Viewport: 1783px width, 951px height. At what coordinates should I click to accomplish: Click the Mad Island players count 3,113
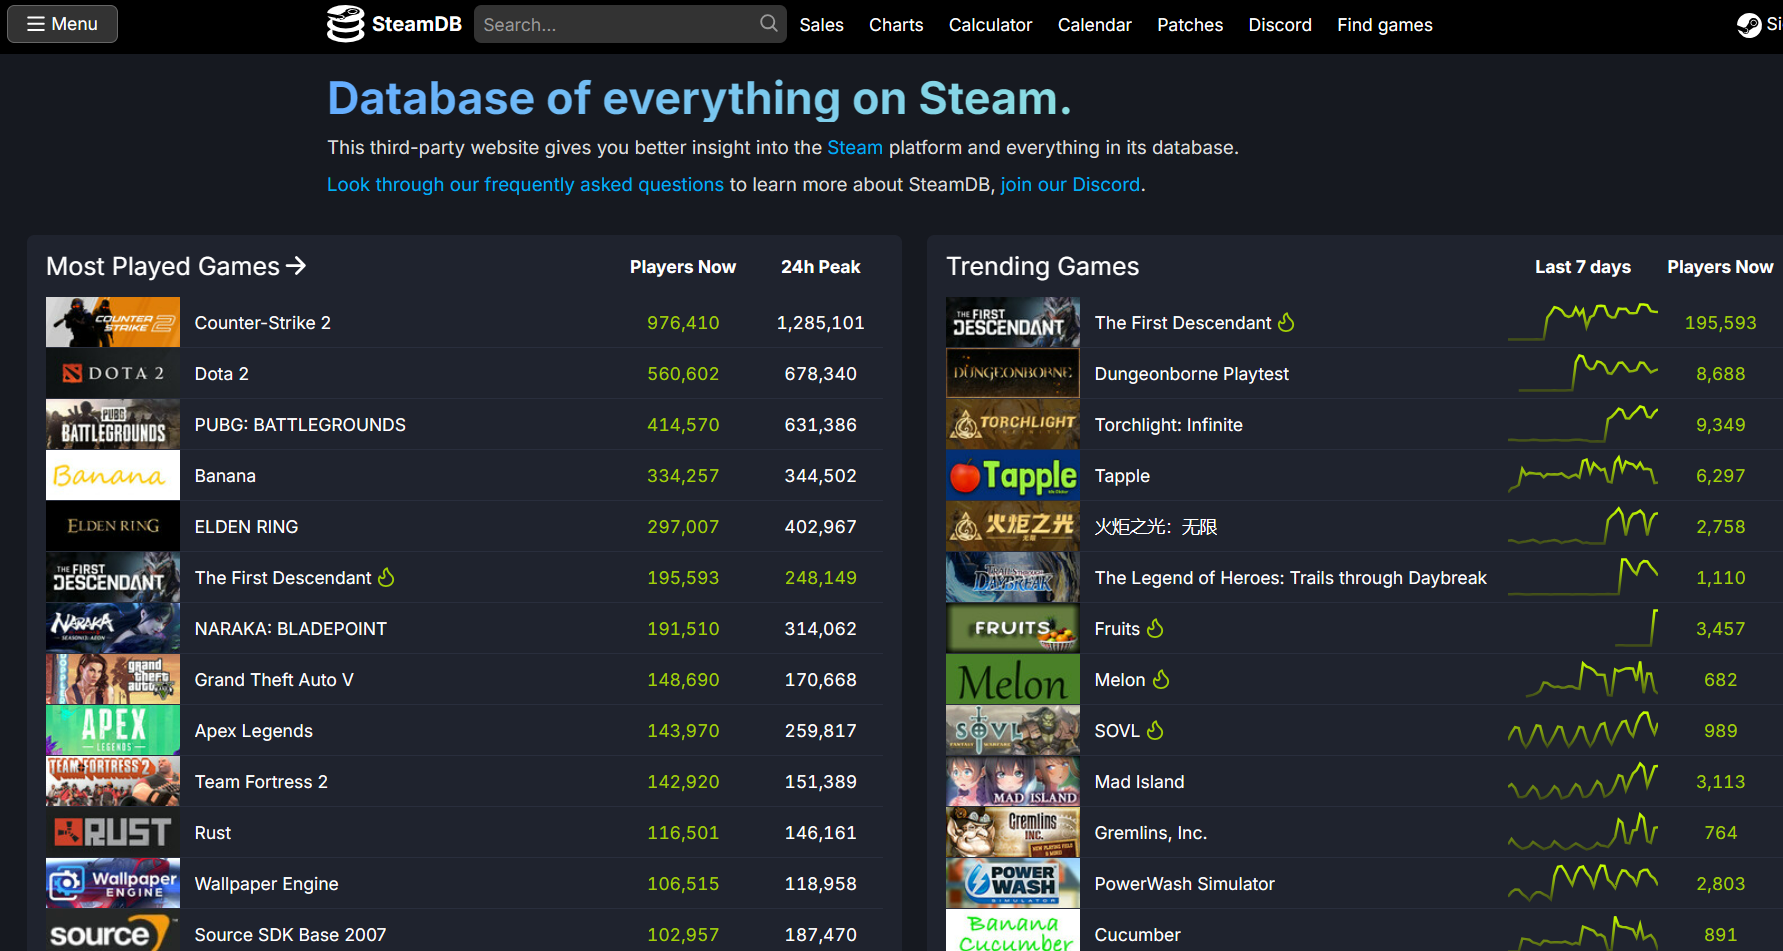pyautogui.click(x=1720, y=782)
